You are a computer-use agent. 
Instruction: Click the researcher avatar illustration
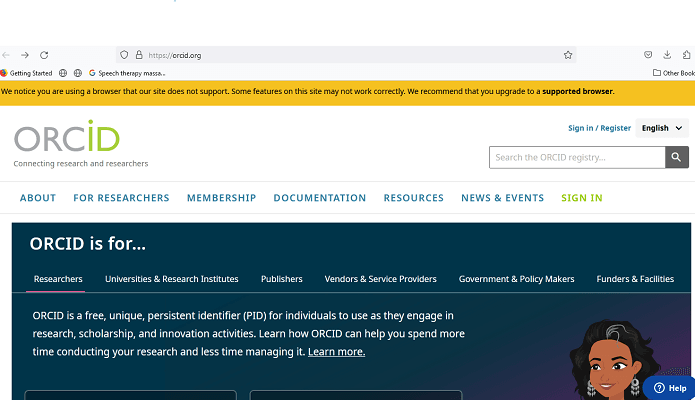613,359
